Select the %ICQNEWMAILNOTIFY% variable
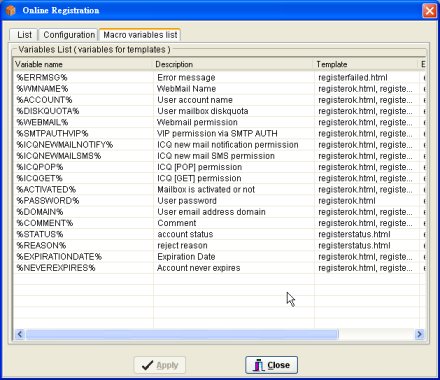Viewport: 440px width, 380px height. [65, 145]
